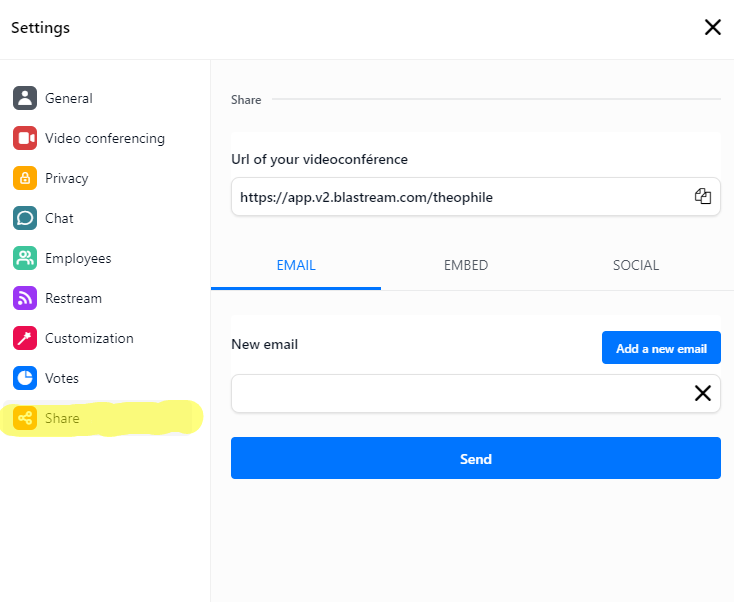Remove the empty new email field
Screen dimensions: 734x602
point(703,393)
